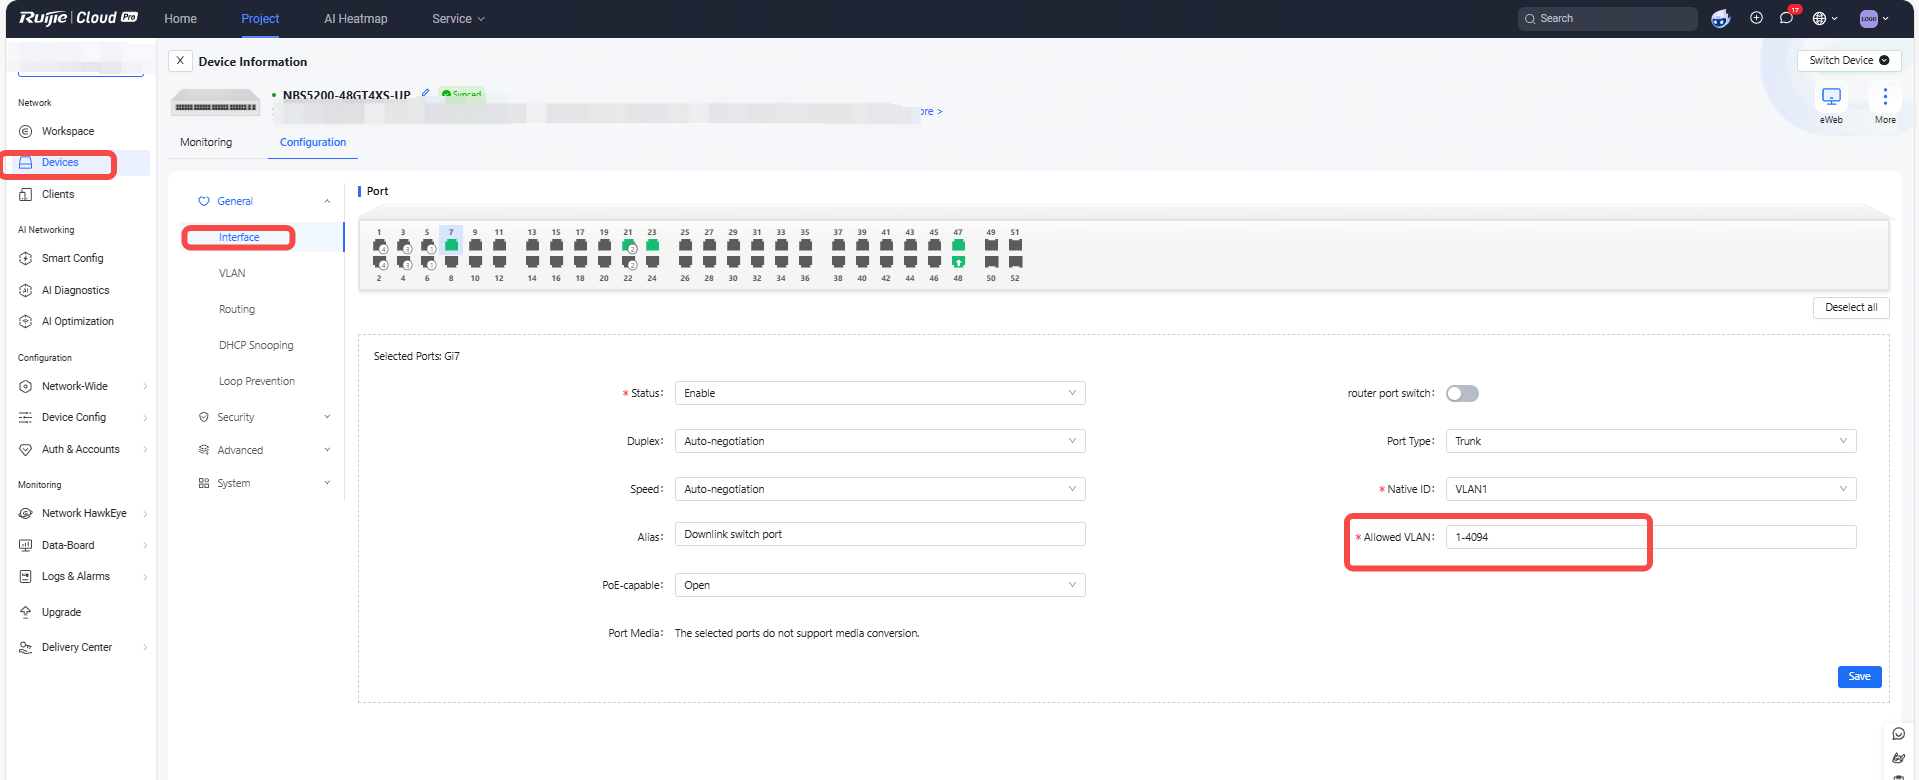The image size is (1919, 780).
Task: Open Devices in sidebar
Action: [60, 162]
